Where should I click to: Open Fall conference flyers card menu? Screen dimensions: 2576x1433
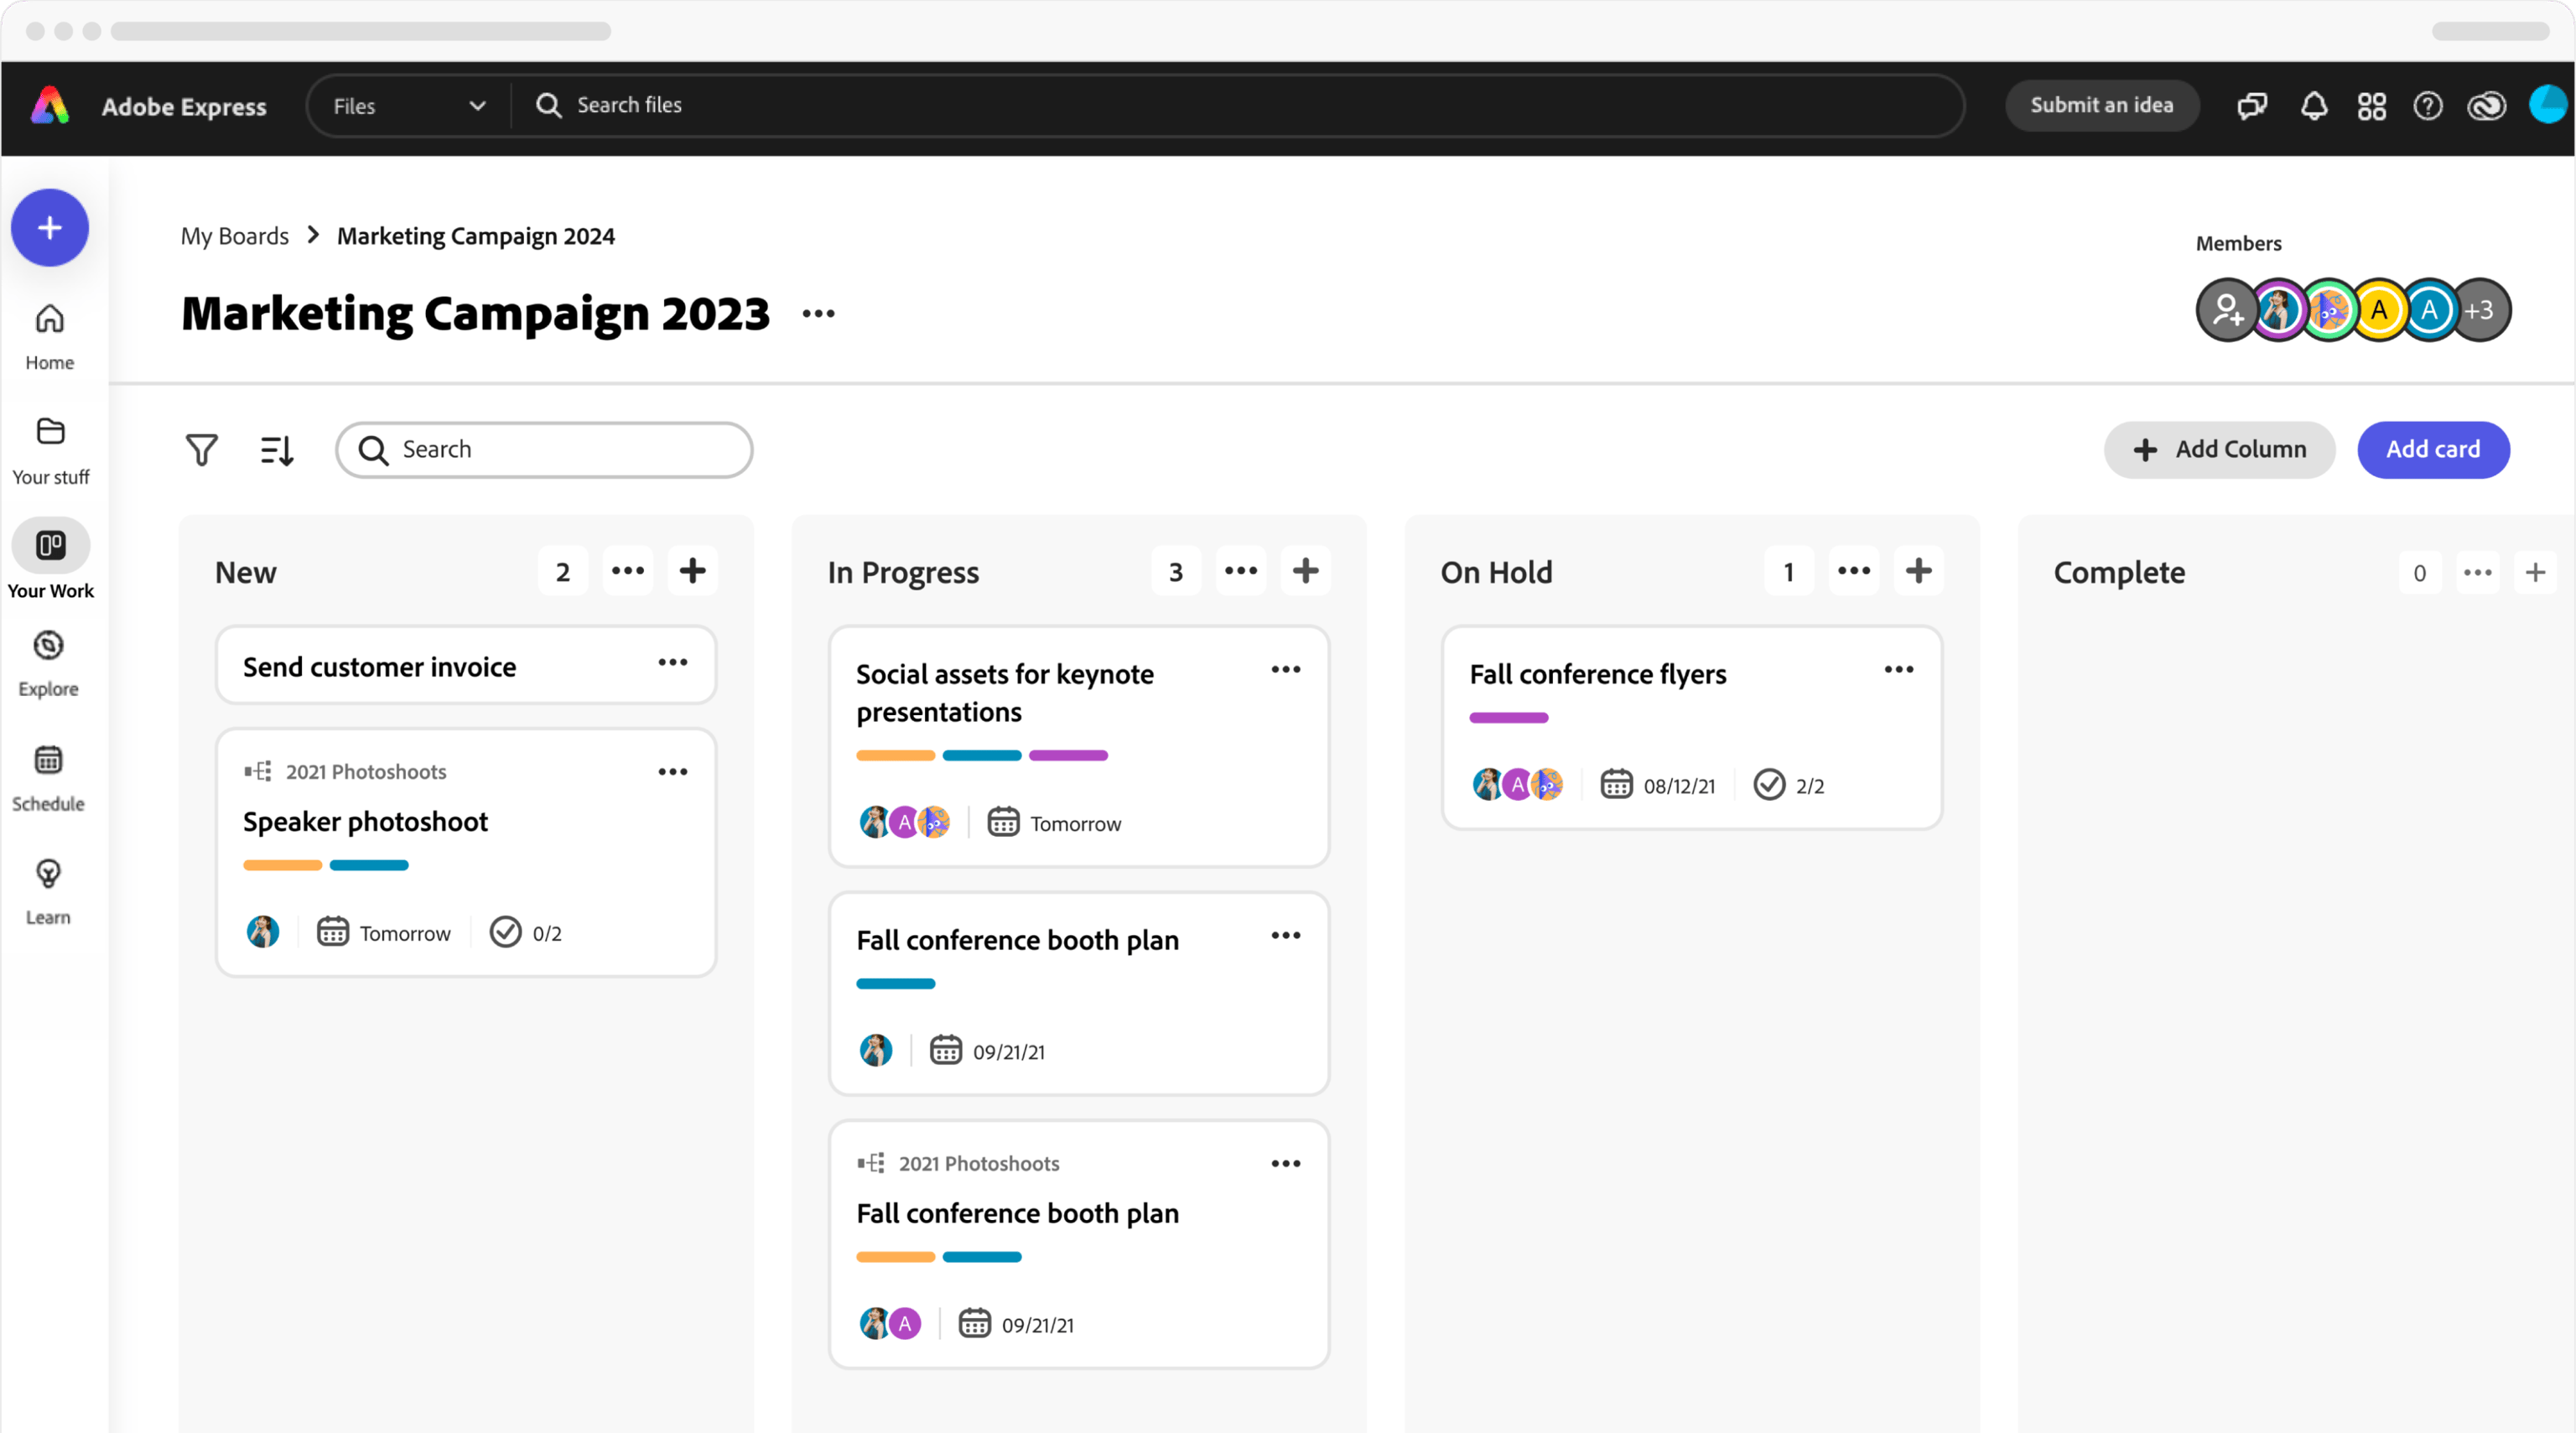click(1899, 670)
